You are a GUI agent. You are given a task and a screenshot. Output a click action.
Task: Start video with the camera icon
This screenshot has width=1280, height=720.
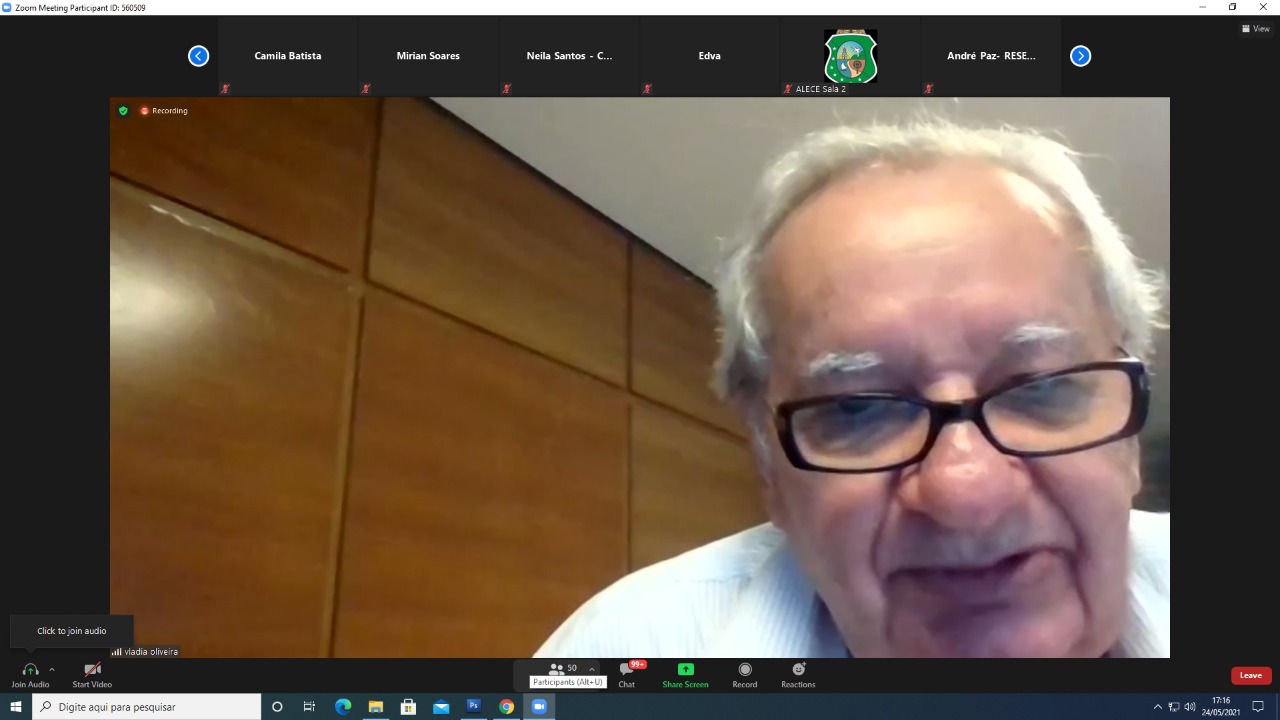tap(92, 670)
